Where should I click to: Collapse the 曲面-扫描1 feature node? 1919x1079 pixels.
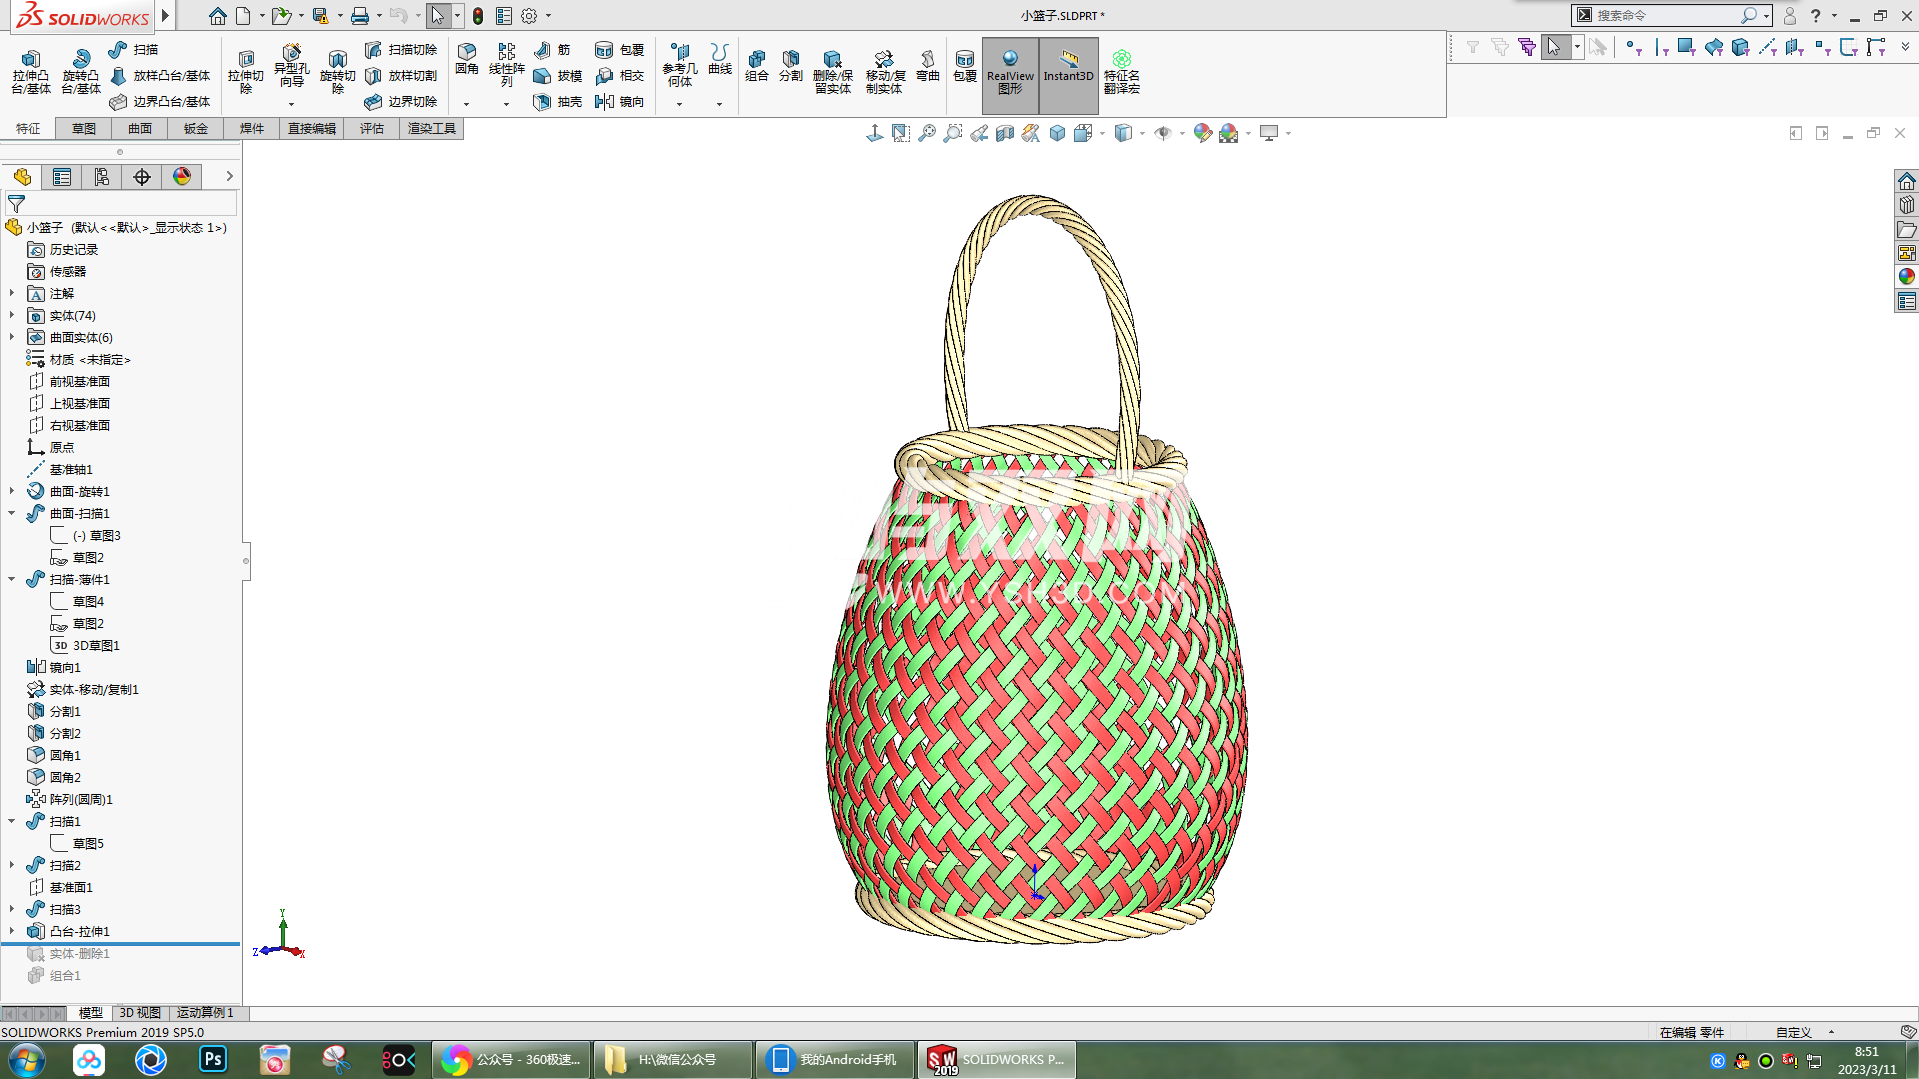click(12, 514)
